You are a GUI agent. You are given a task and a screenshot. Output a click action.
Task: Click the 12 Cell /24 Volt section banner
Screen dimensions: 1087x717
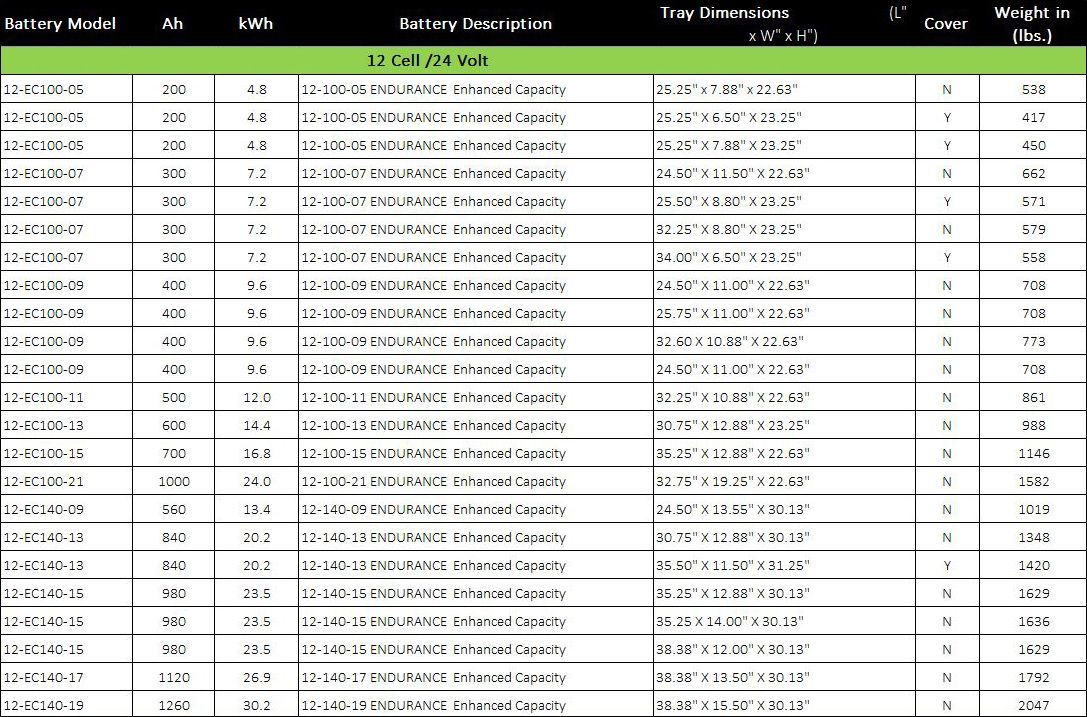pyautogui.click(x=543, y=60)
